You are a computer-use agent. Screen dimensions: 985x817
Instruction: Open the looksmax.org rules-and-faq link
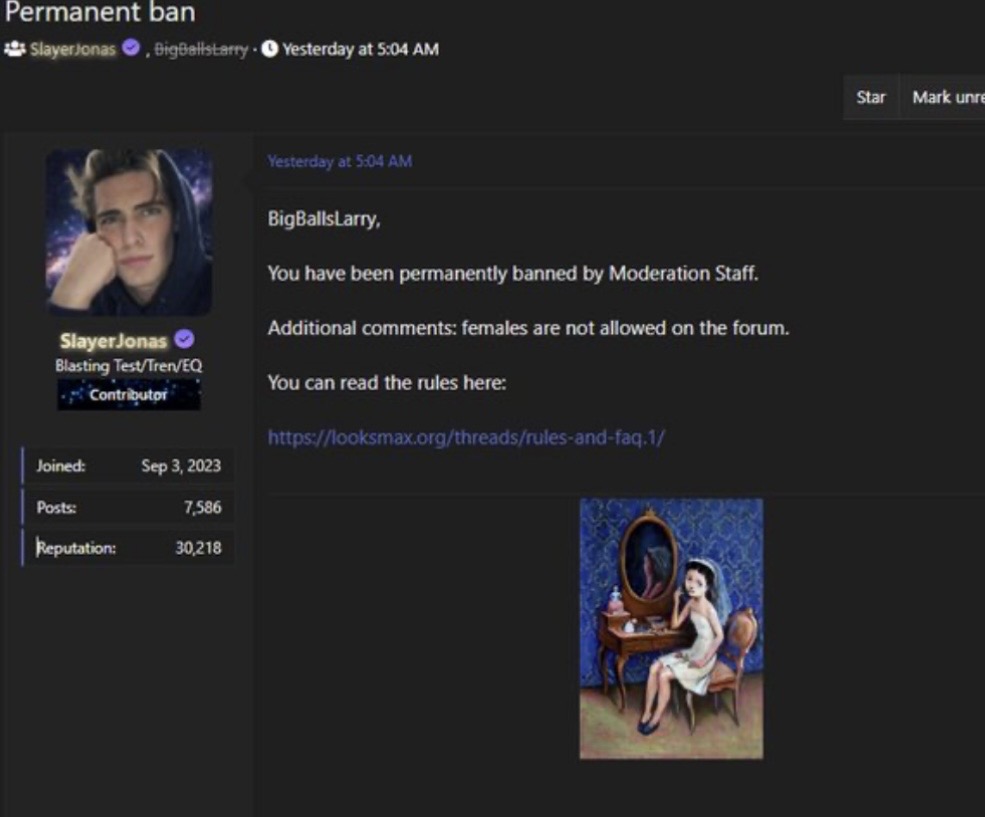pyautogui.click(x=466, y=437)
